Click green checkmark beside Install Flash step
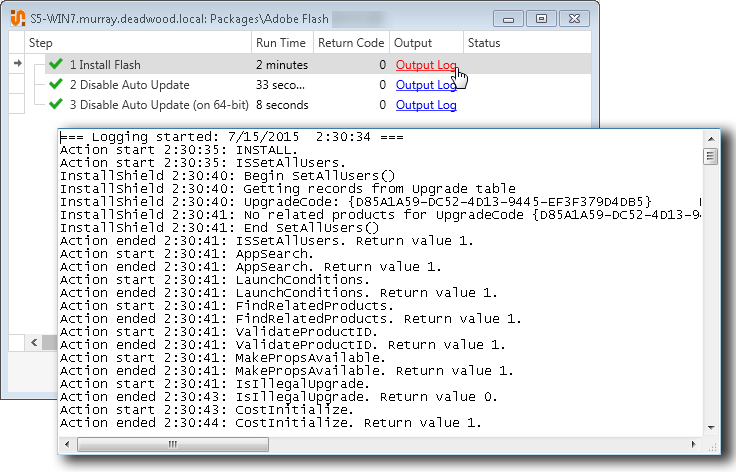Screen dimensions: 736x472 (56, 65)
